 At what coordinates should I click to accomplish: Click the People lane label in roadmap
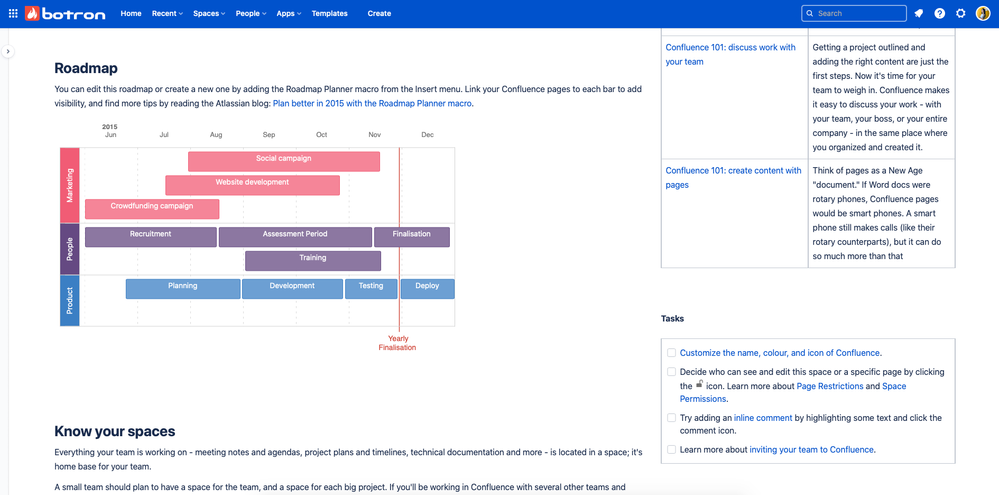click(x=69, y=249)
